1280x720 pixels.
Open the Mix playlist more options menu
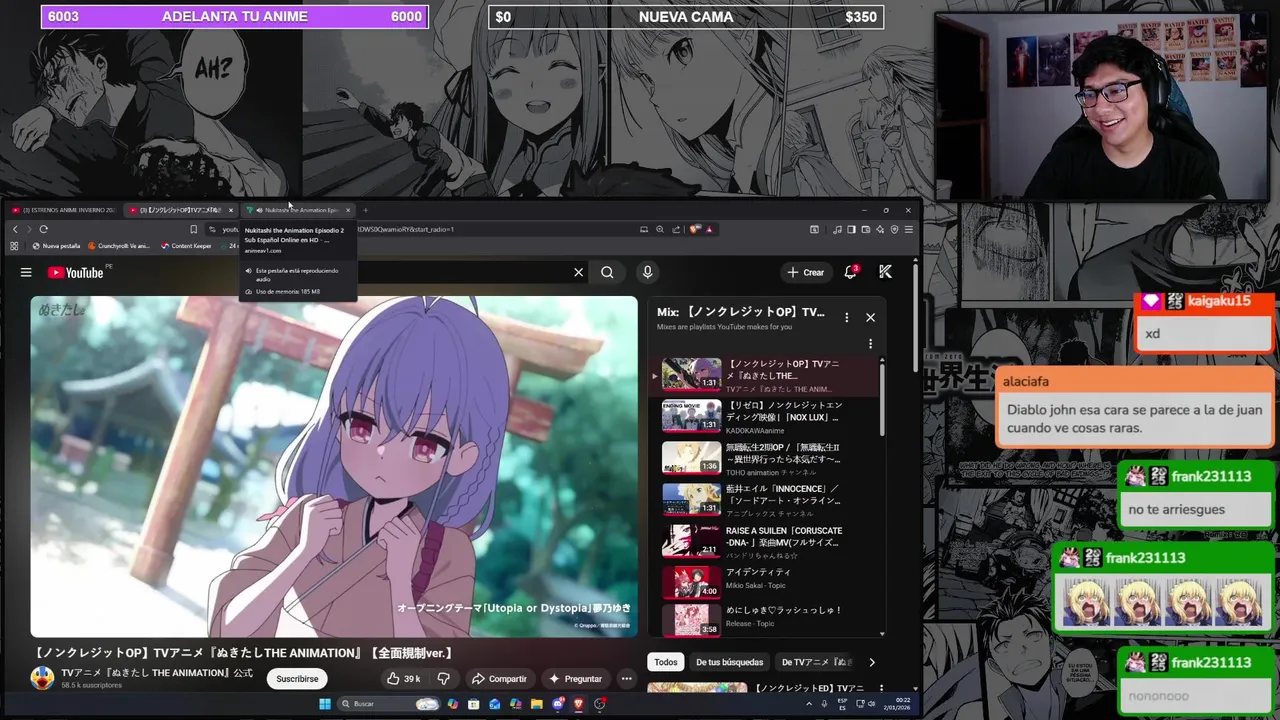pos(846,317)
